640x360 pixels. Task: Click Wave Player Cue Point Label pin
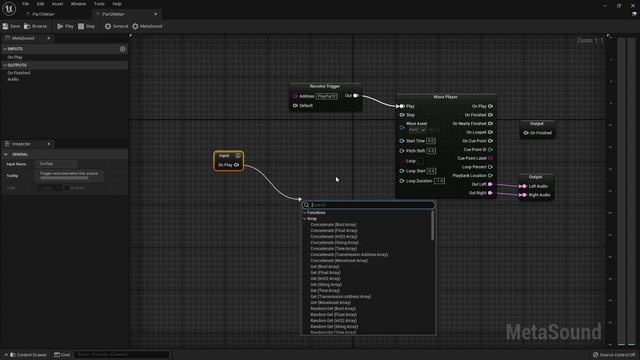point(490,158)
